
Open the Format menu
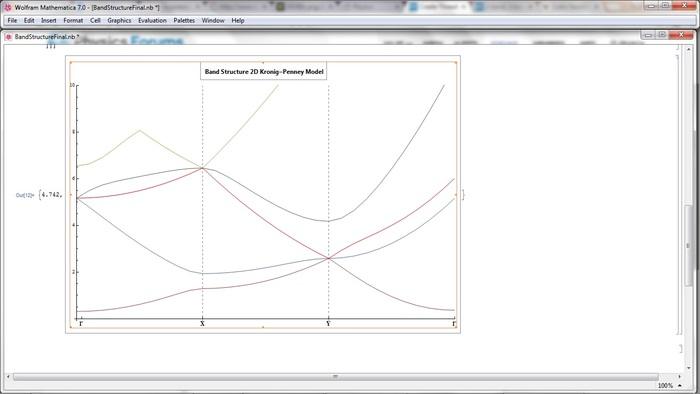[73, 21]
